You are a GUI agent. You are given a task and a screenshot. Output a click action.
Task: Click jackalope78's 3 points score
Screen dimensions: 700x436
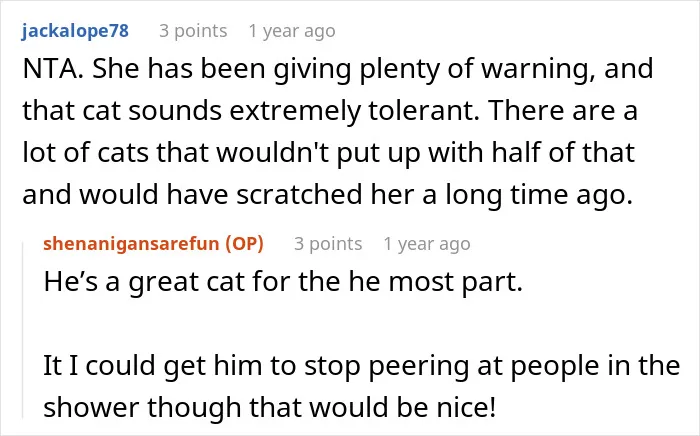pos(193,31)
